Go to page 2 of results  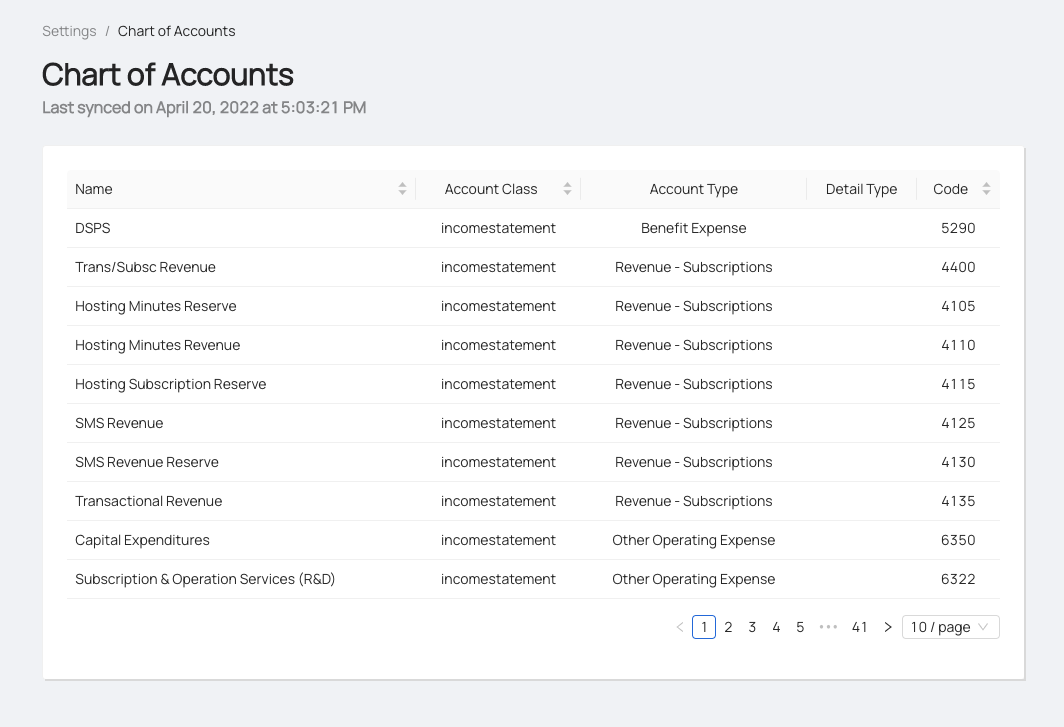(728, 627)
